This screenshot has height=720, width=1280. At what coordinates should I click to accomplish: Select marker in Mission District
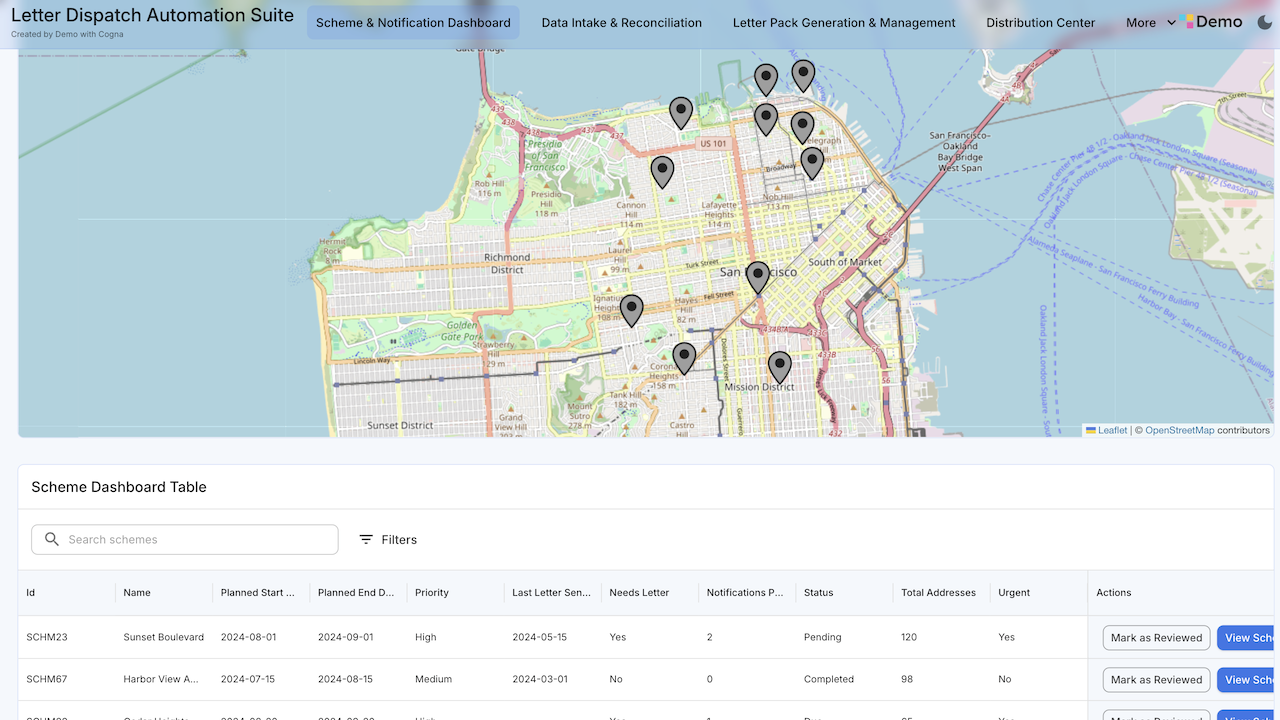coord(780,368)
